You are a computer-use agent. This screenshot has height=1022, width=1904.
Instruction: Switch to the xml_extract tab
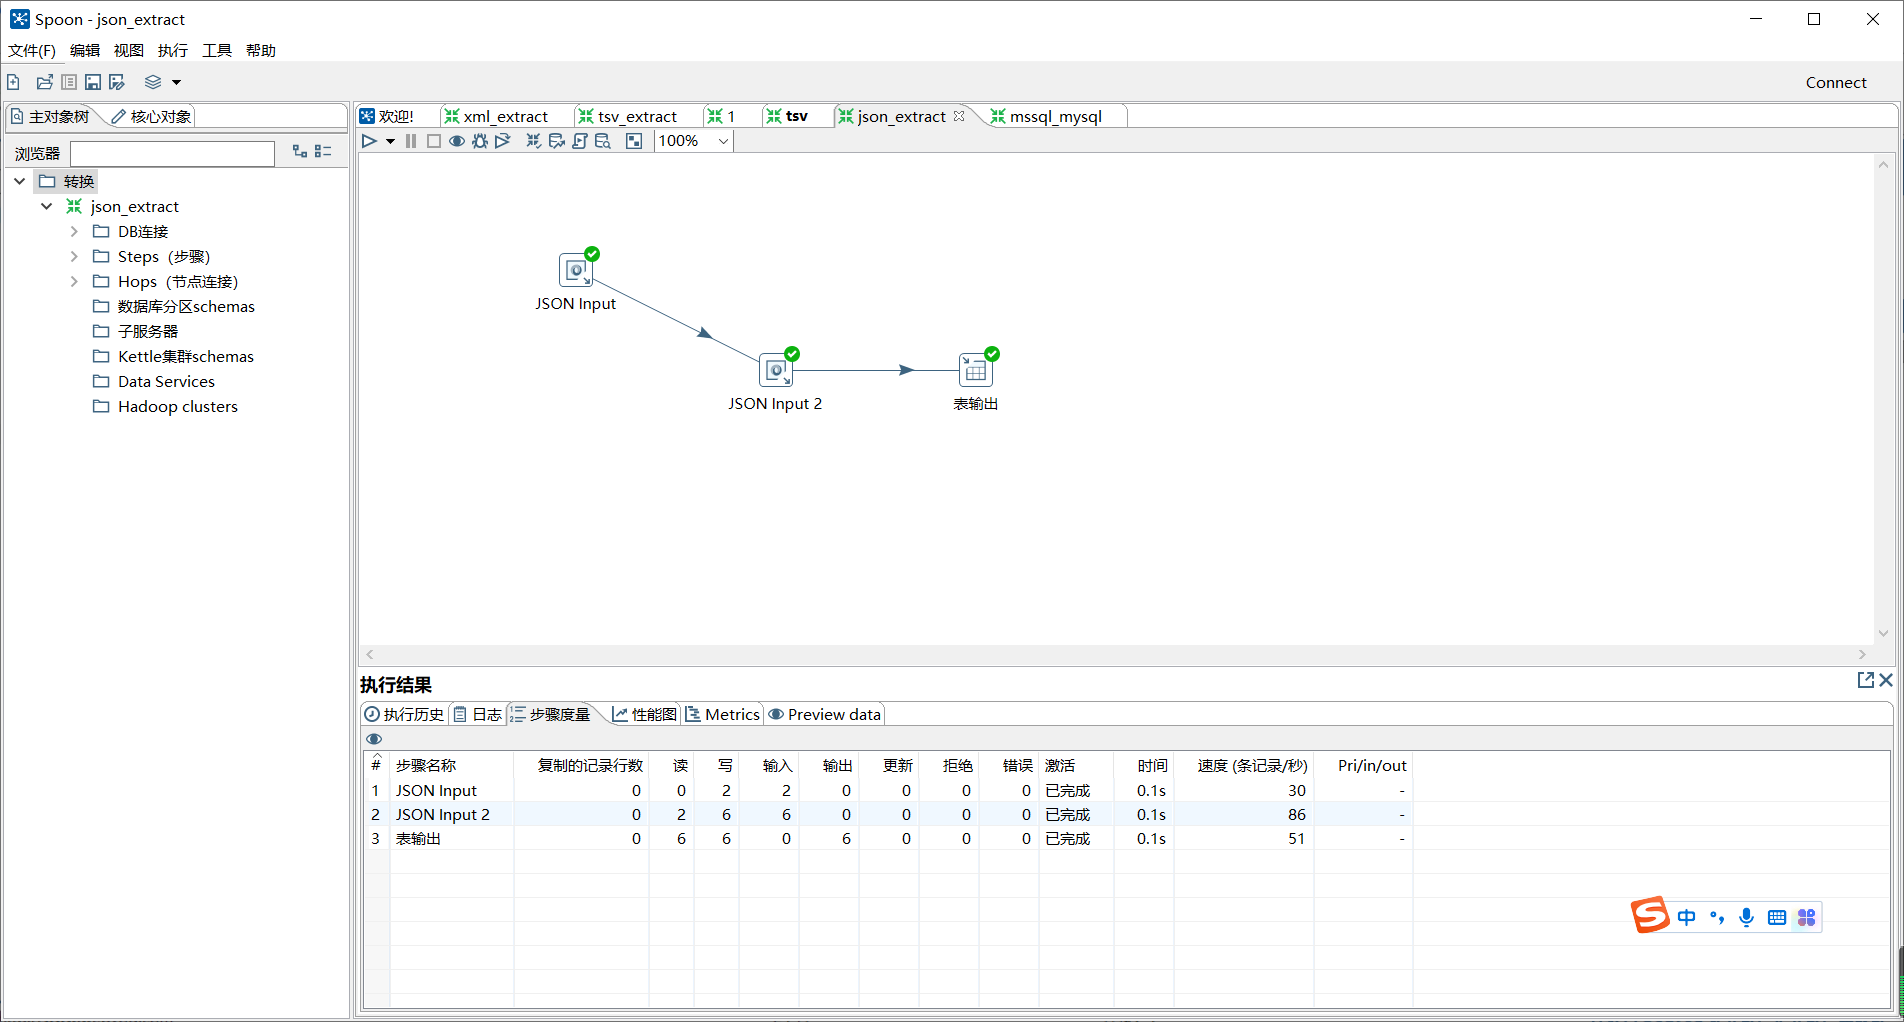tap(497, 117)
